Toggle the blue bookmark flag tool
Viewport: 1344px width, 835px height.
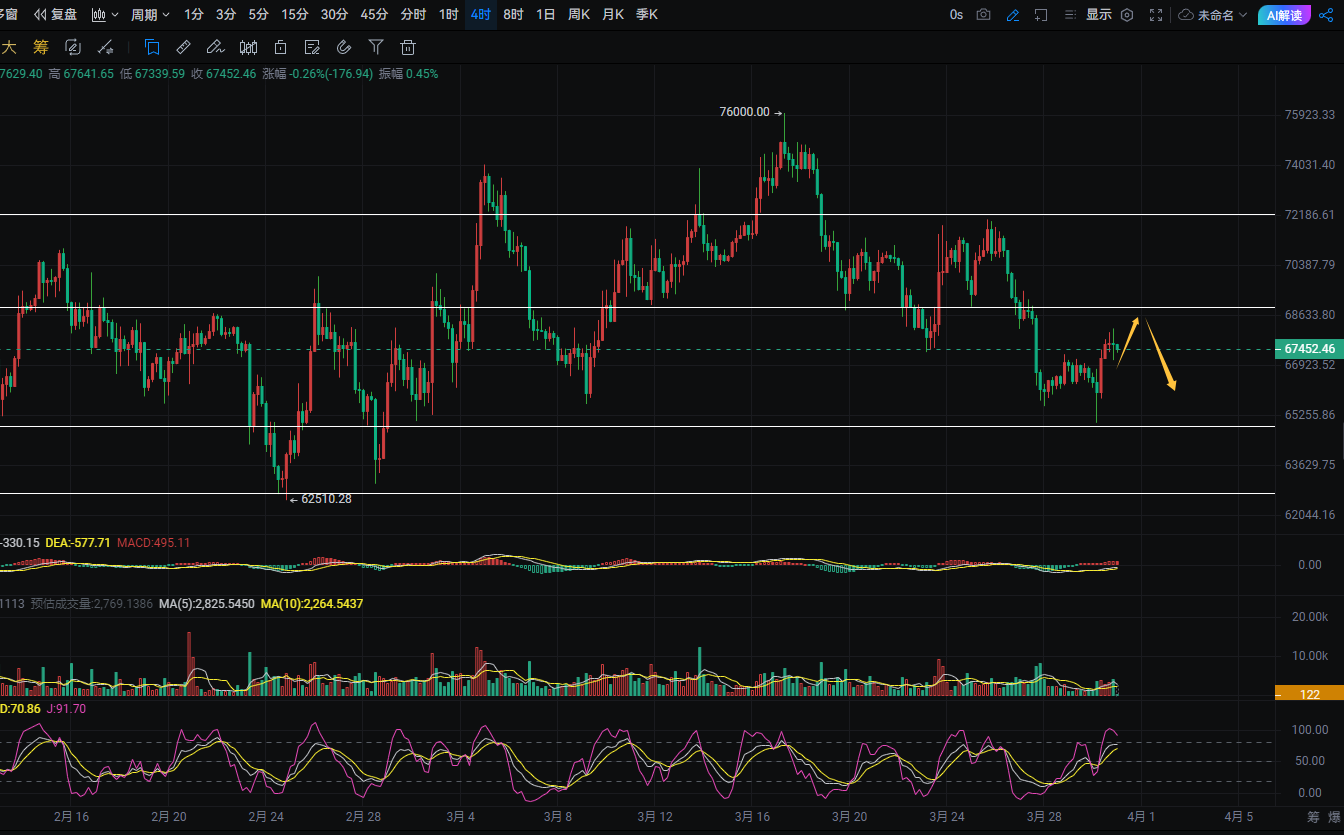tap(152, 47)
